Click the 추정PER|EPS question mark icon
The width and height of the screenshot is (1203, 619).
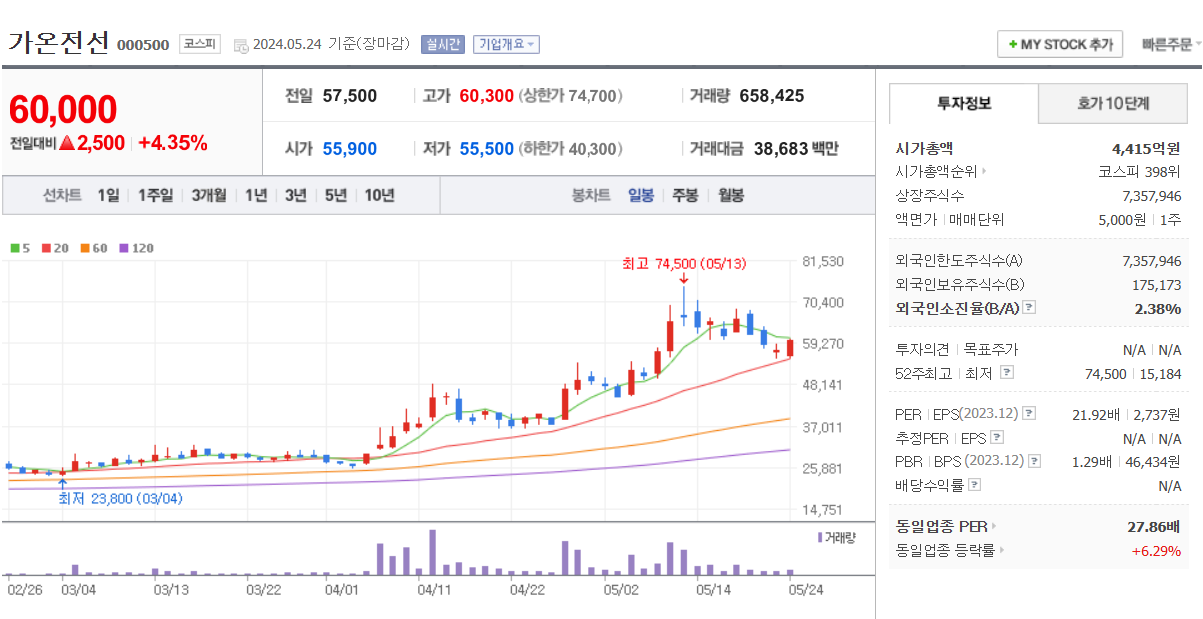[x=997, y=436]
